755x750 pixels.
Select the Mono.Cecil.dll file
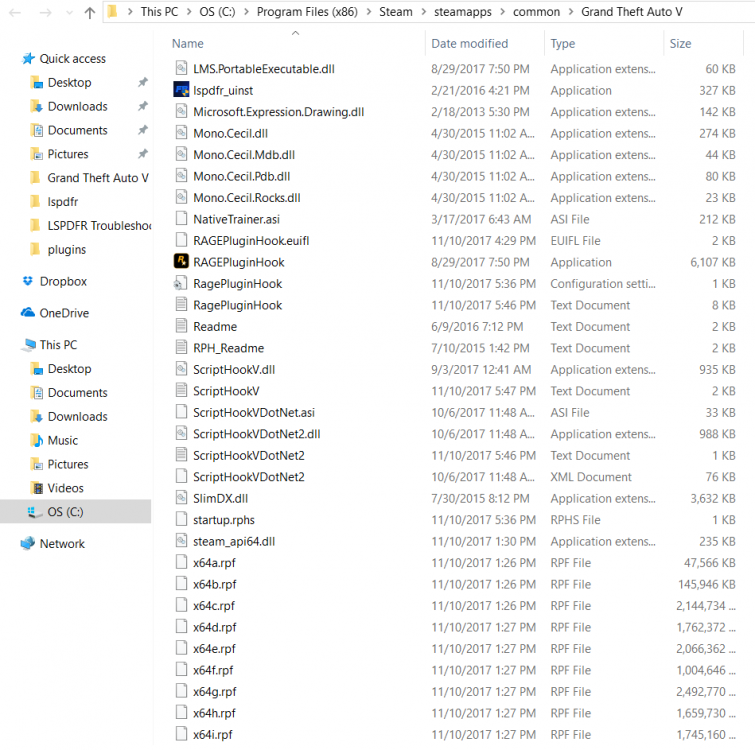230,133
